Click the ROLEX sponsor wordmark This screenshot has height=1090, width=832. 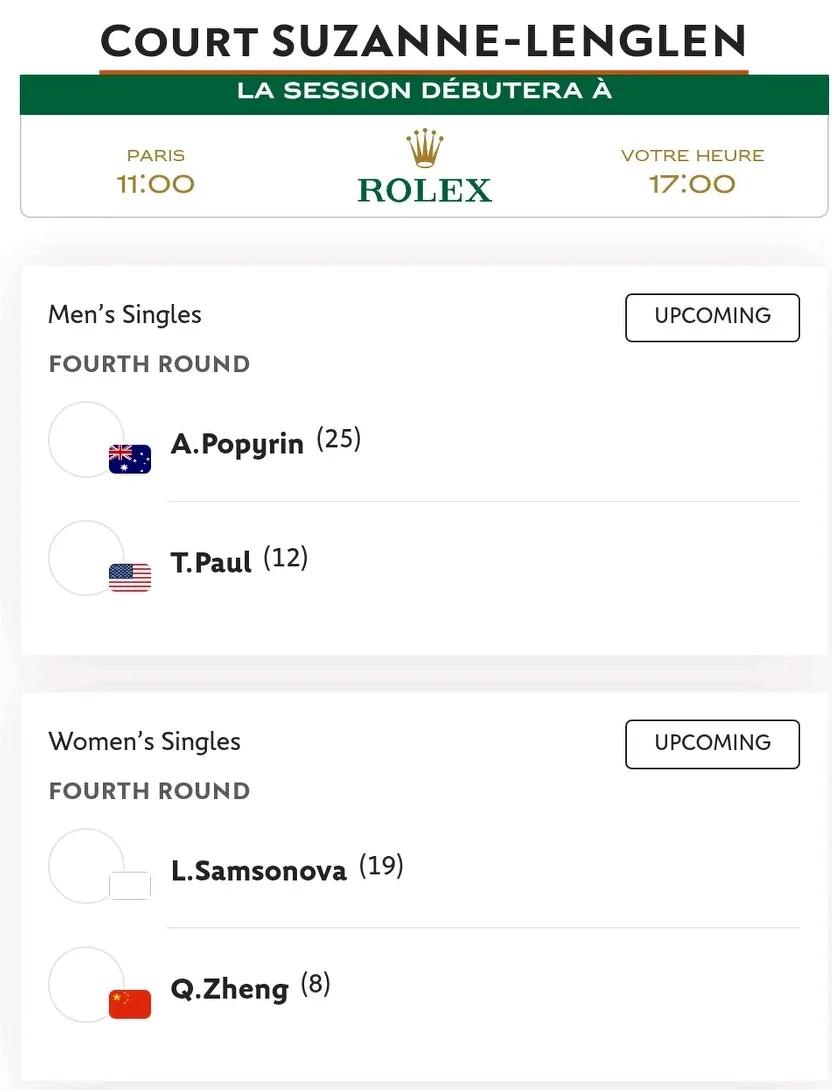click(425, 190)
